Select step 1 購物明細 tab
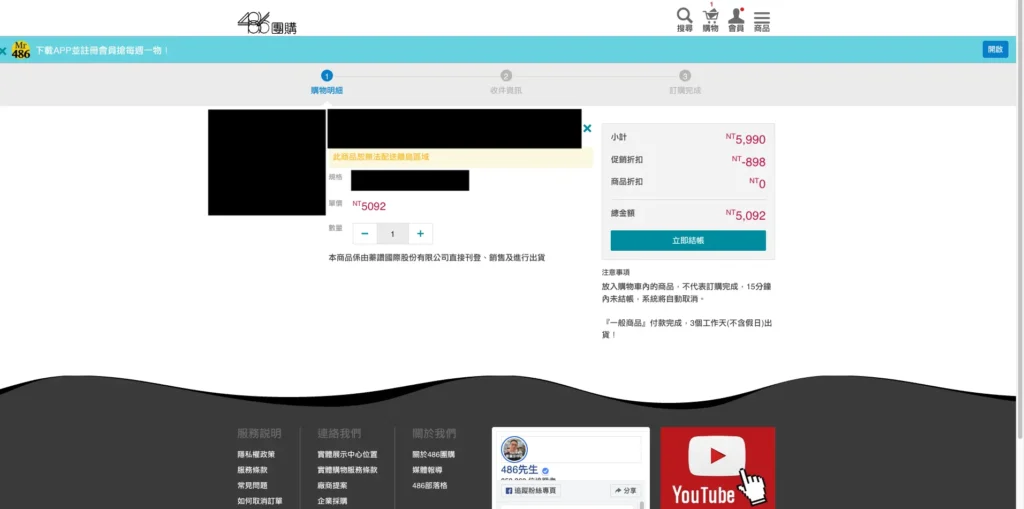Image resolution: width=1024 pixels, height=509 pixels. [327, 83]
